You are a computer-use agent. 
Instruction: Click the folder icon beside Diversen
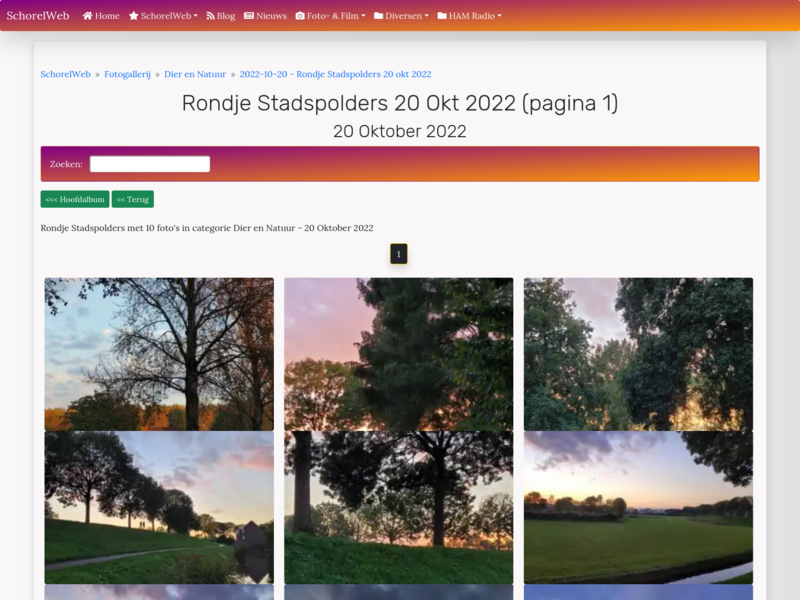coord(379,16)
